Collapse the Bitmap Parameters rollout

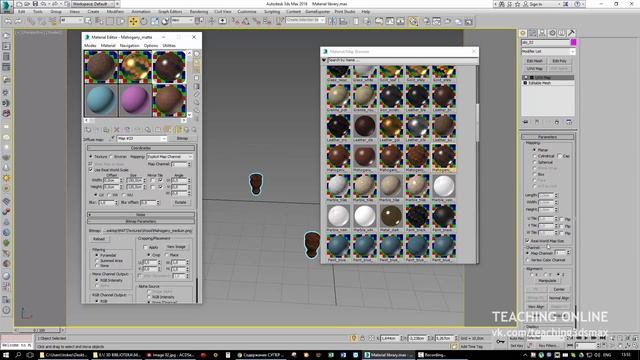coord(141,222)
